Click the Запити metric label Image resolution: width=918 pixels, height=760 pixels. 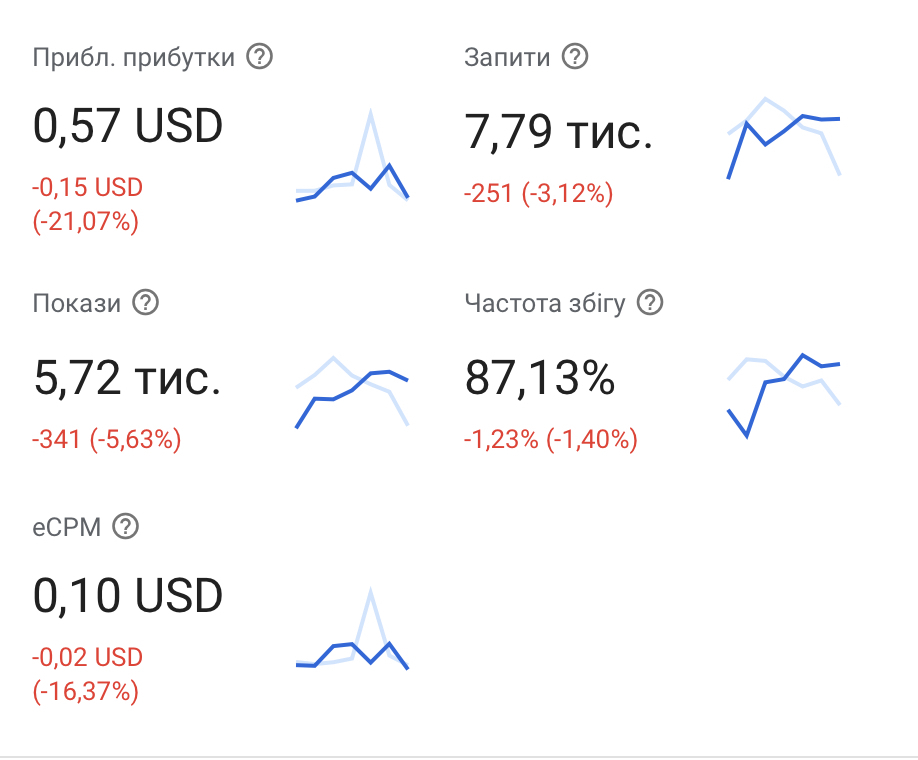pos(507,57)
